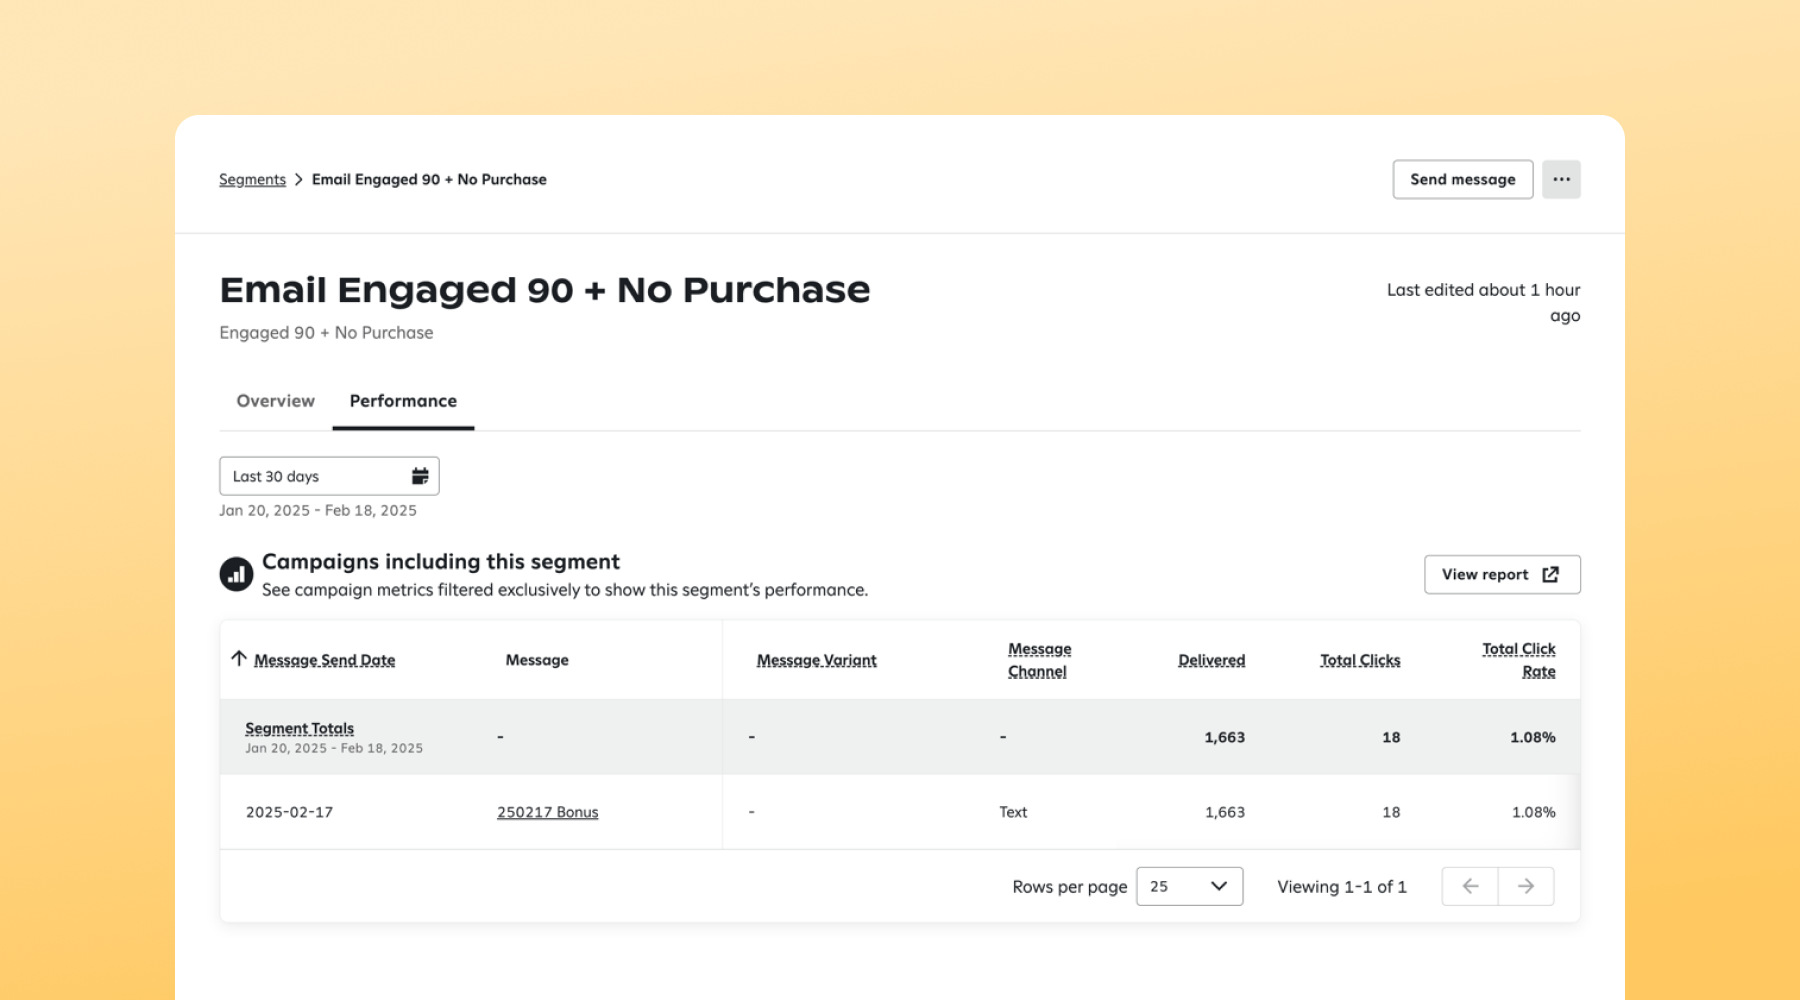Click the 1,663 delivered value in Segment Totals row

click(1224, 737)
